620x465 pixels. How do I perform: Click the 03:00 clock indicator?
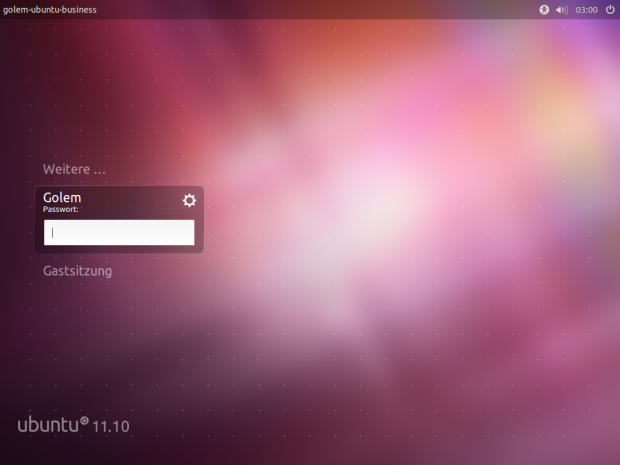pyautogui.click(x=586, y=9)
